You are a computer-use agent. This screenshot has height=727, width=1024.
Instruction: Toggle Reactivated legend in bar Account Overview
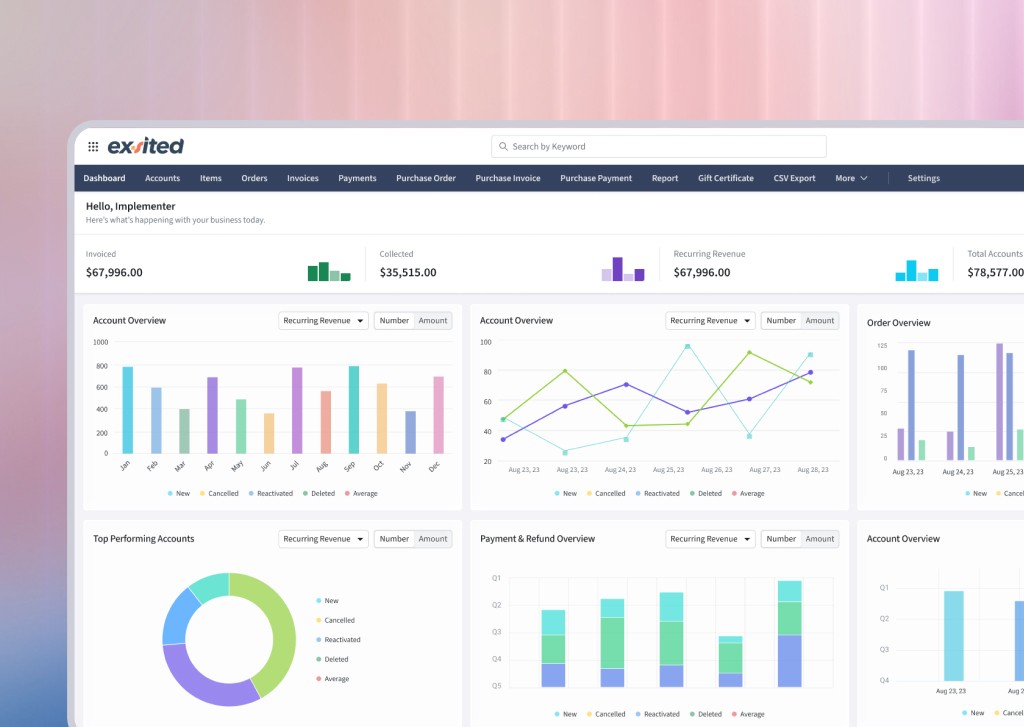click(x=270, y=493)
